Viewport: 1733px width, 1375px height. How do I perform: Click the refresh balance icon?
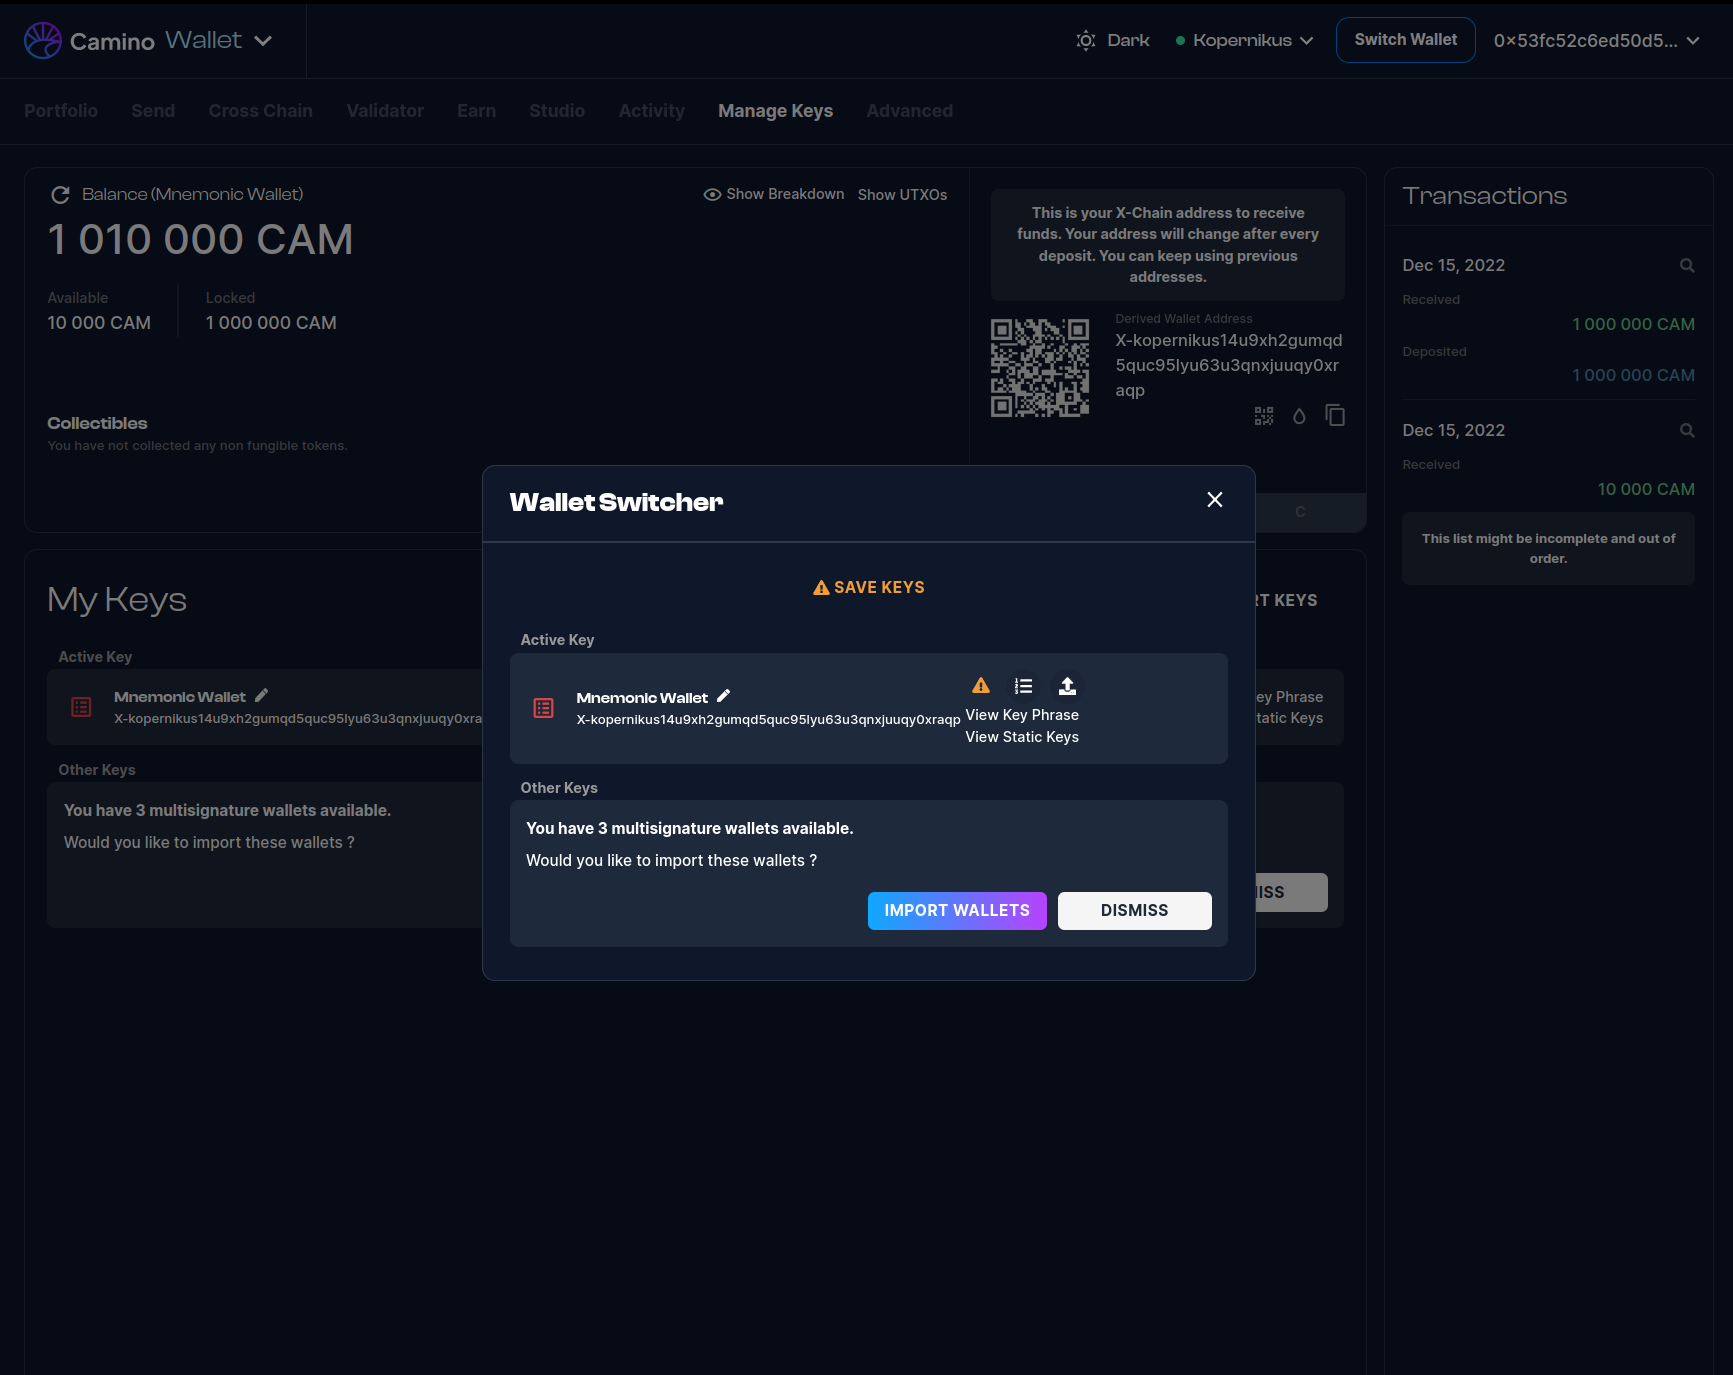pos(60,195)
